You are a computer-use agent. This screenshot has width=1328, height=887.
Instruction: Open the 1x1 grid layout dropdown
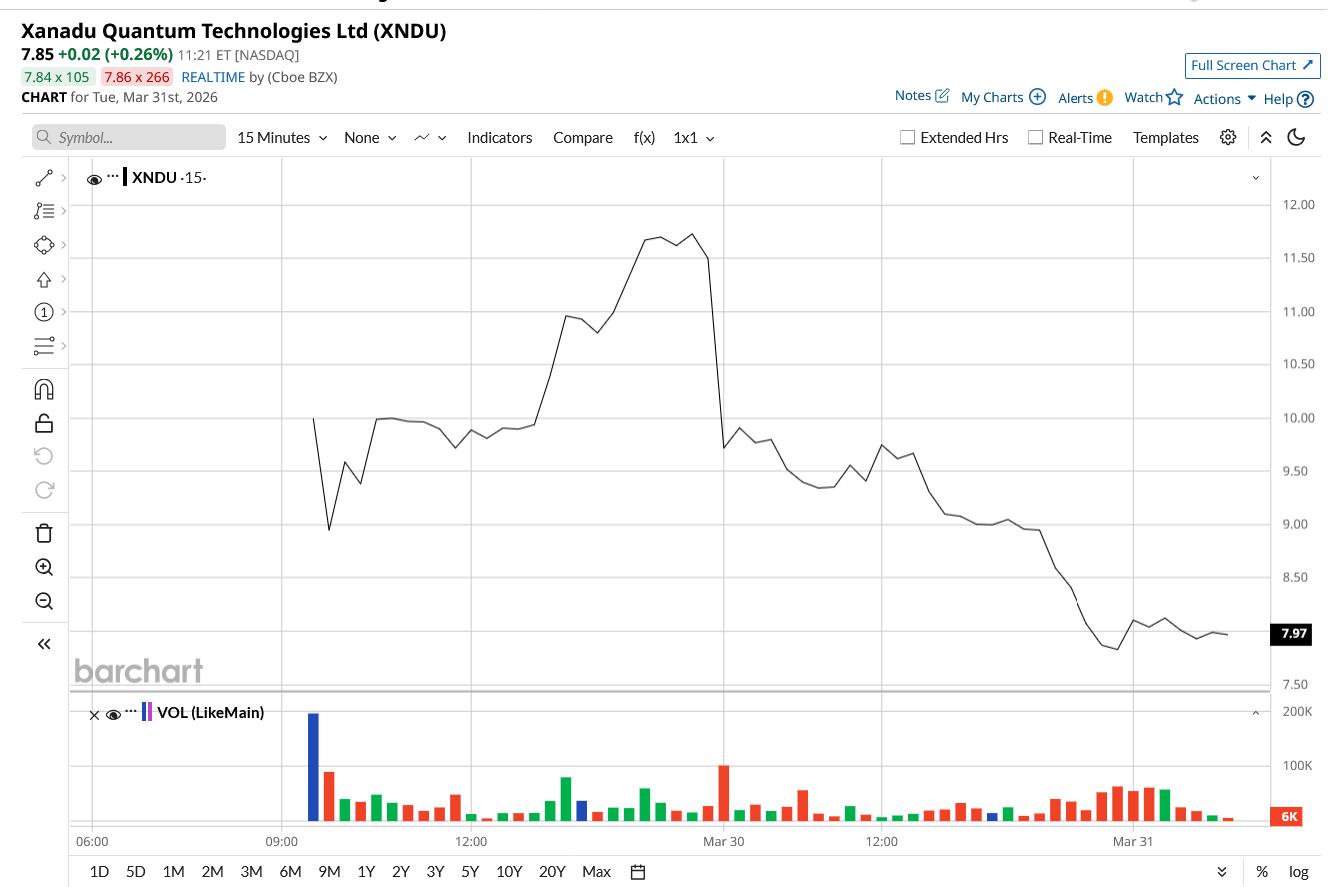click(694, 138)
